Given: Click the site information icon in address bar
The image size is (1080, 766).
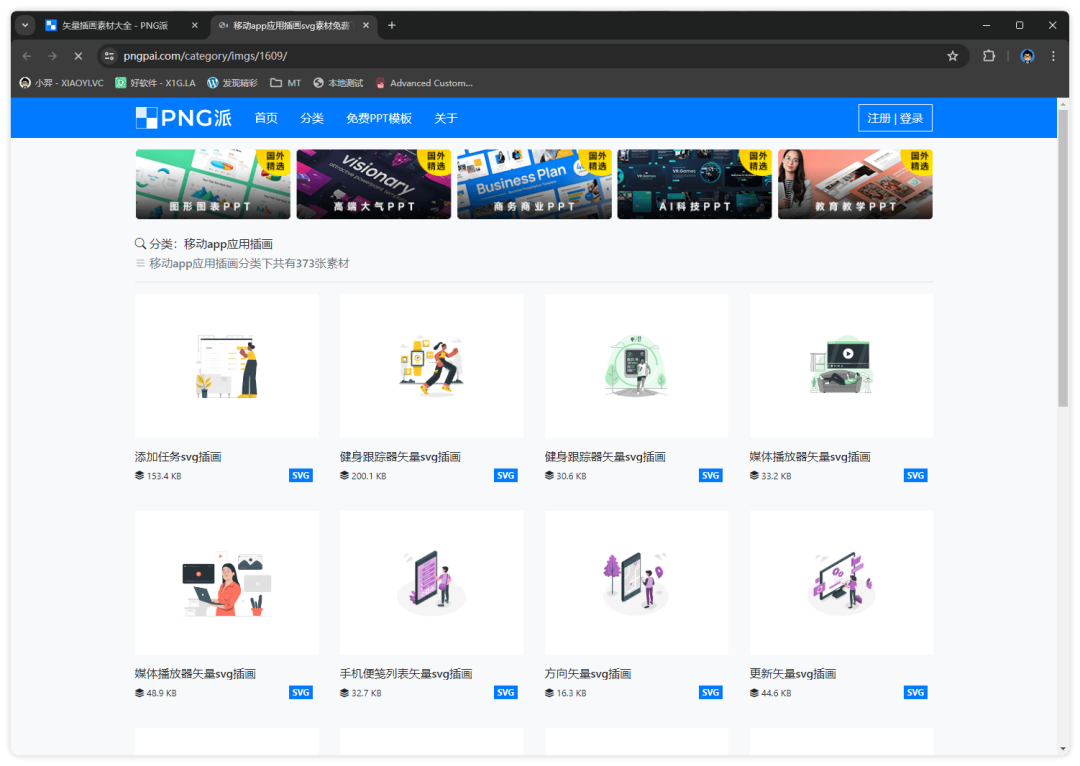Looking at the screenshot, I should (109, 56).
